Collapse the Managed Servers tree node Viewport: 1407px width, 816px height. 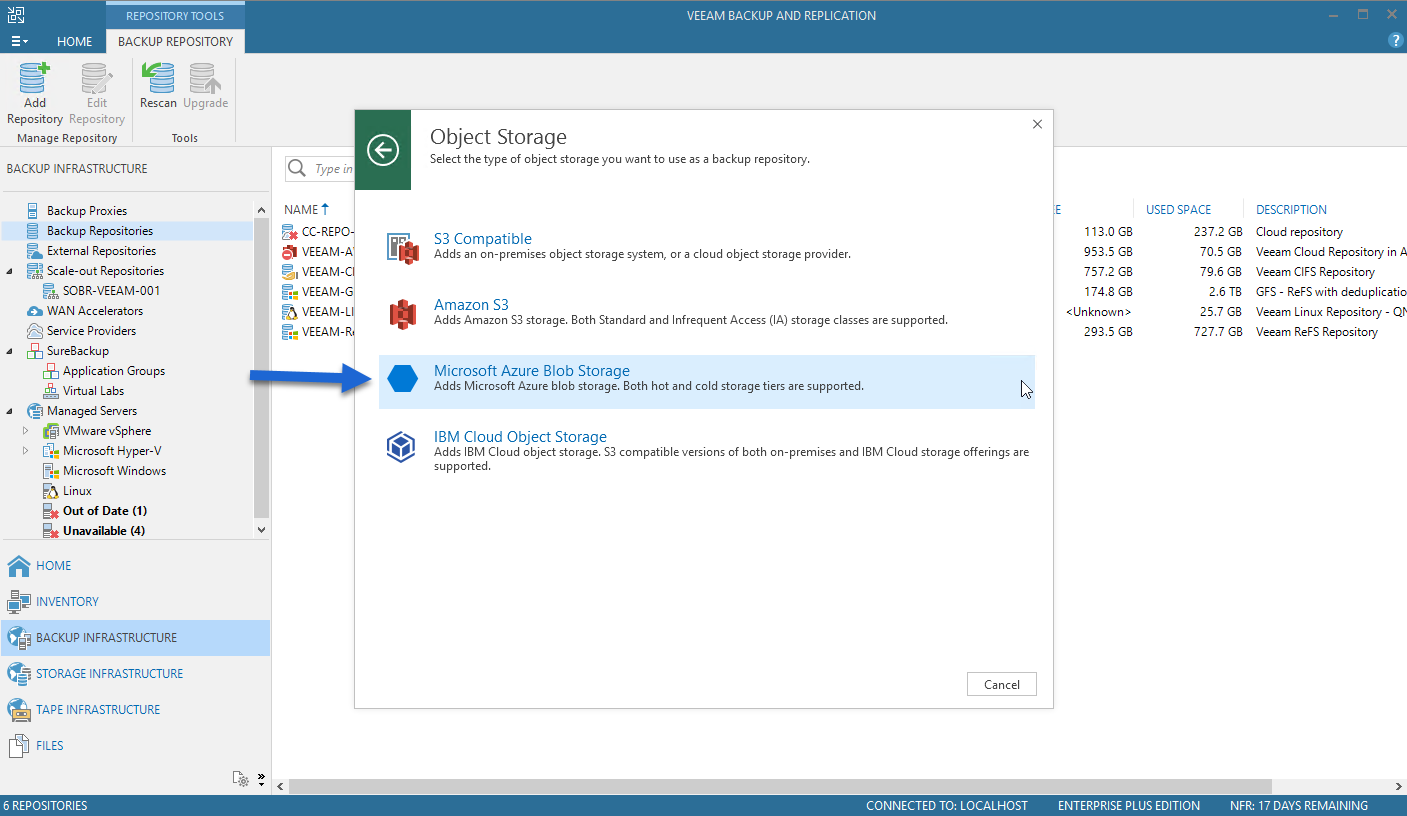pos(10,411)
